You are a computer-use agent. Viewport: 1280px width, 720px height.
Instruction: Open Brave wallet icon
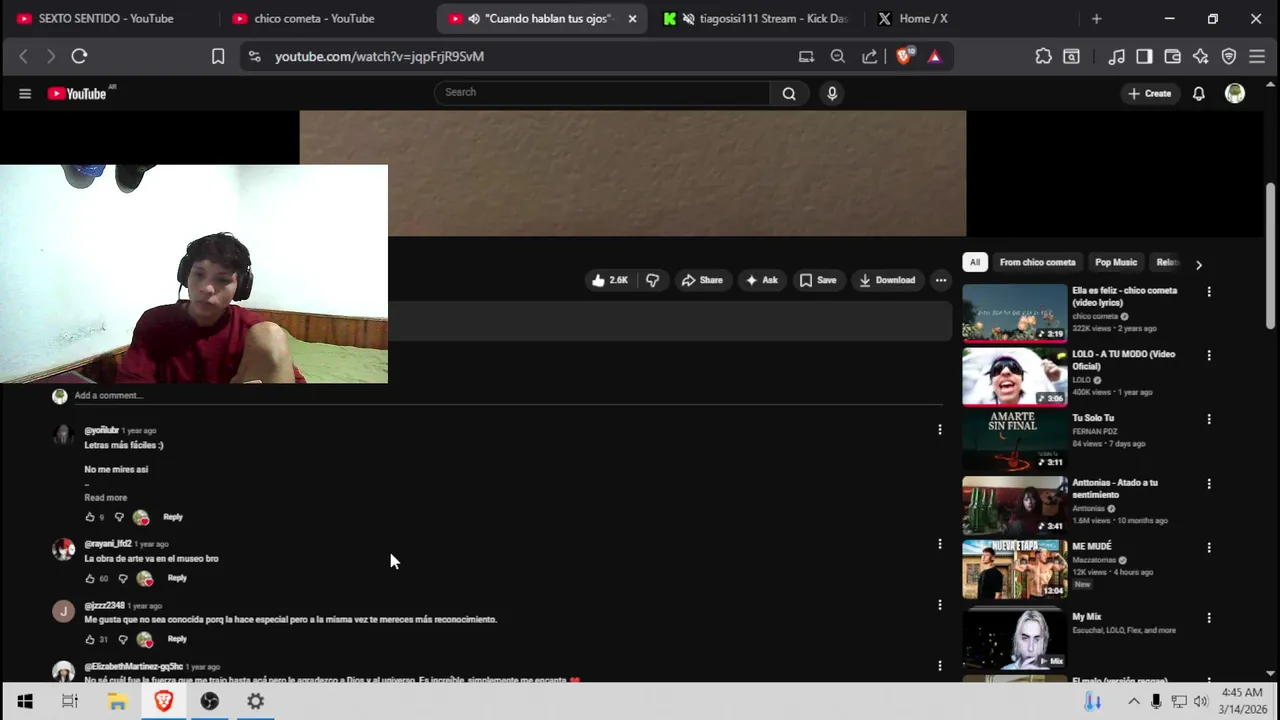tap(1173, 57)
